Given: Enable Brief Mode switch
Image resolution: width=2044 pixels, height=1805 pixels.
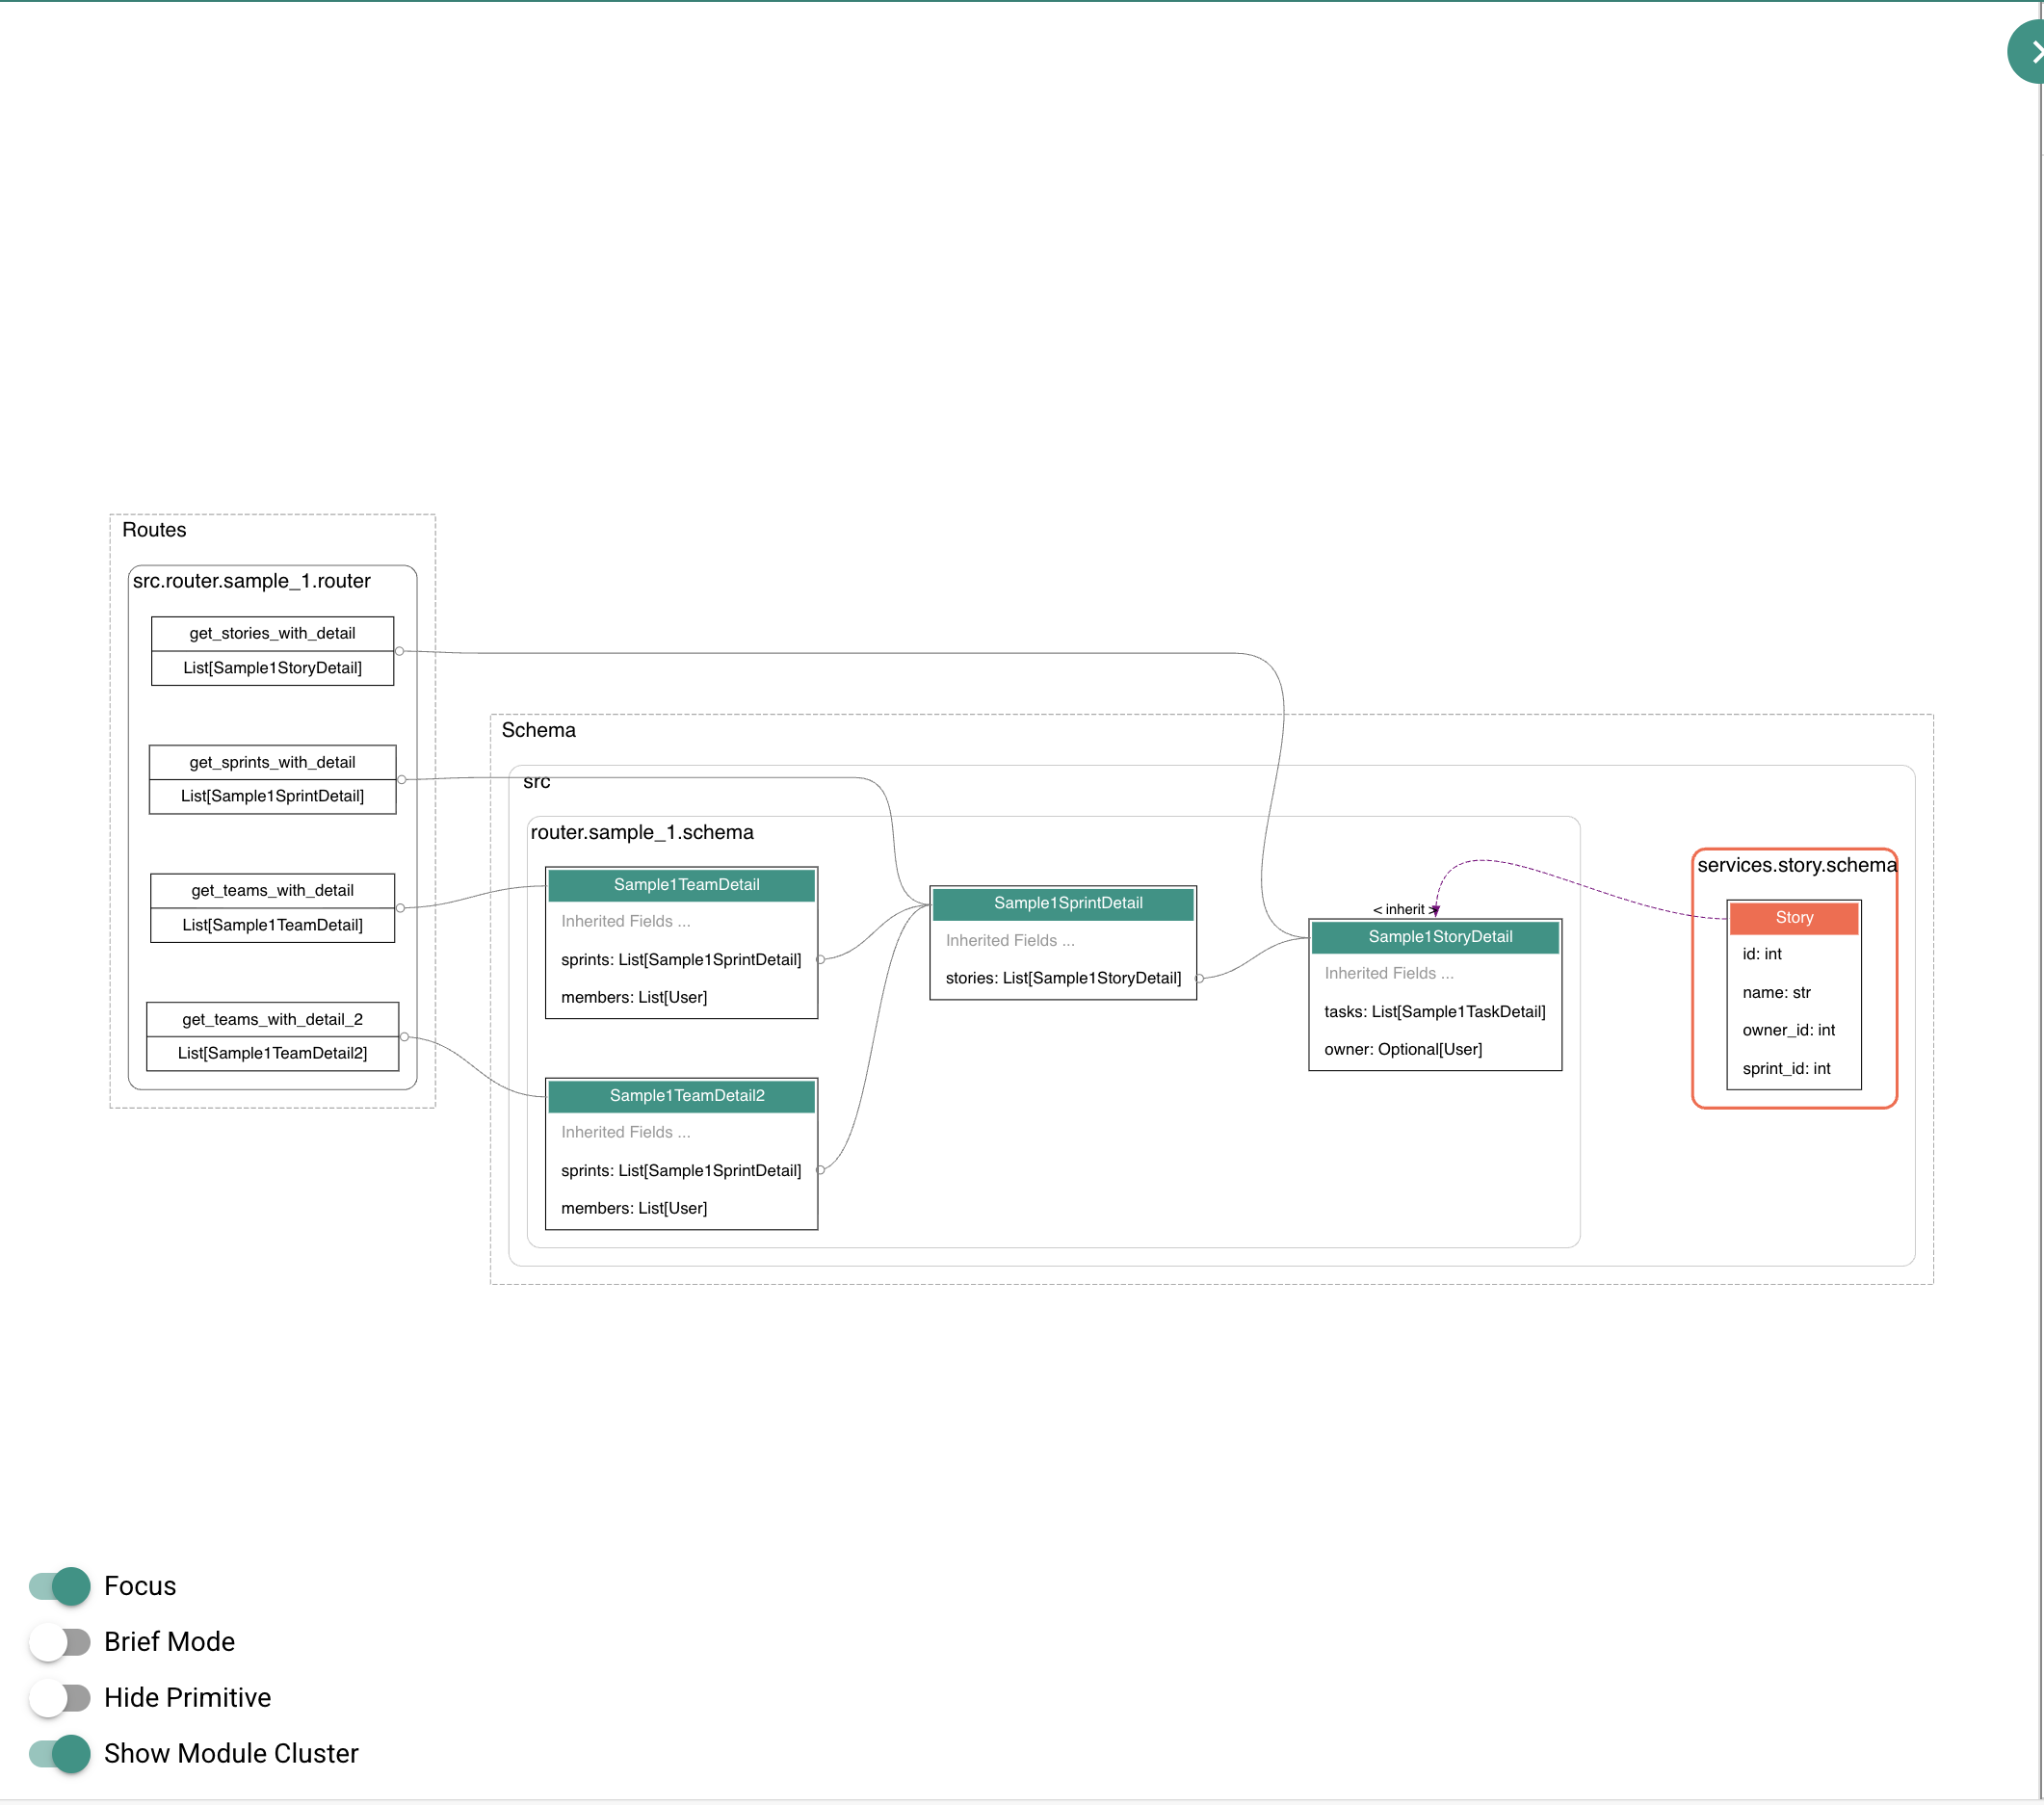Looking at the screenshot, I should click(60, 1642).
